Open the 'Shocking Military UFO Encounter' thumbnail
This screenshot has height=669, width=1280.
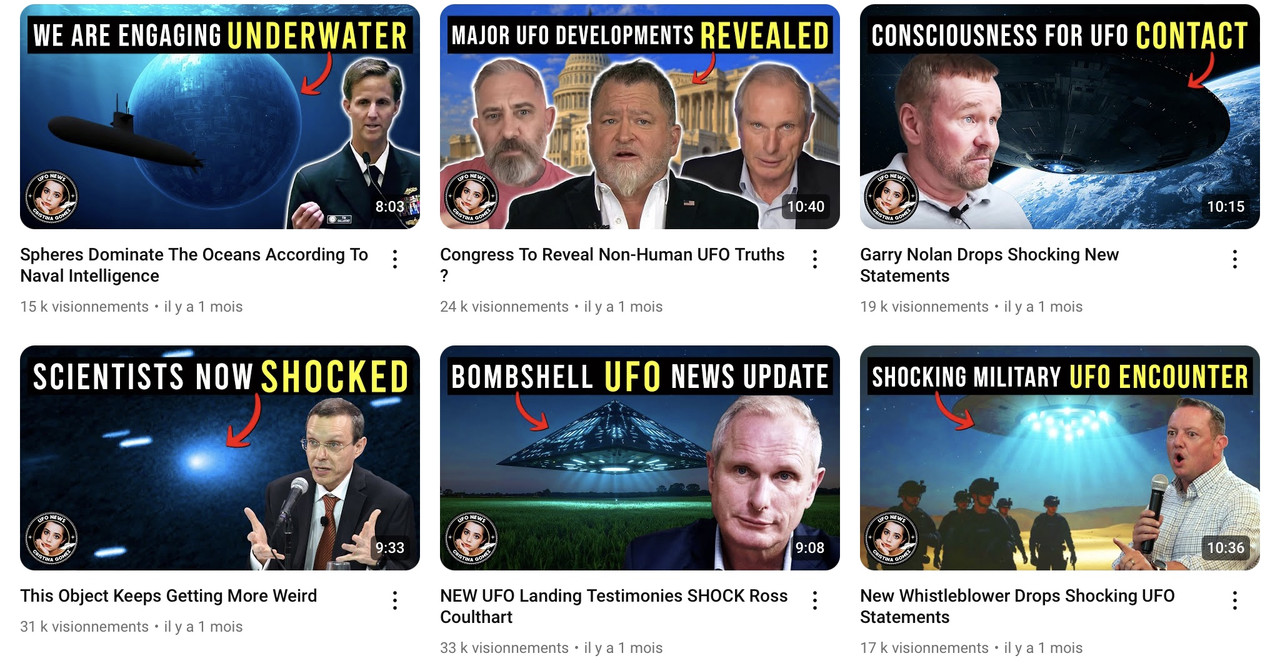point(1060,458)
